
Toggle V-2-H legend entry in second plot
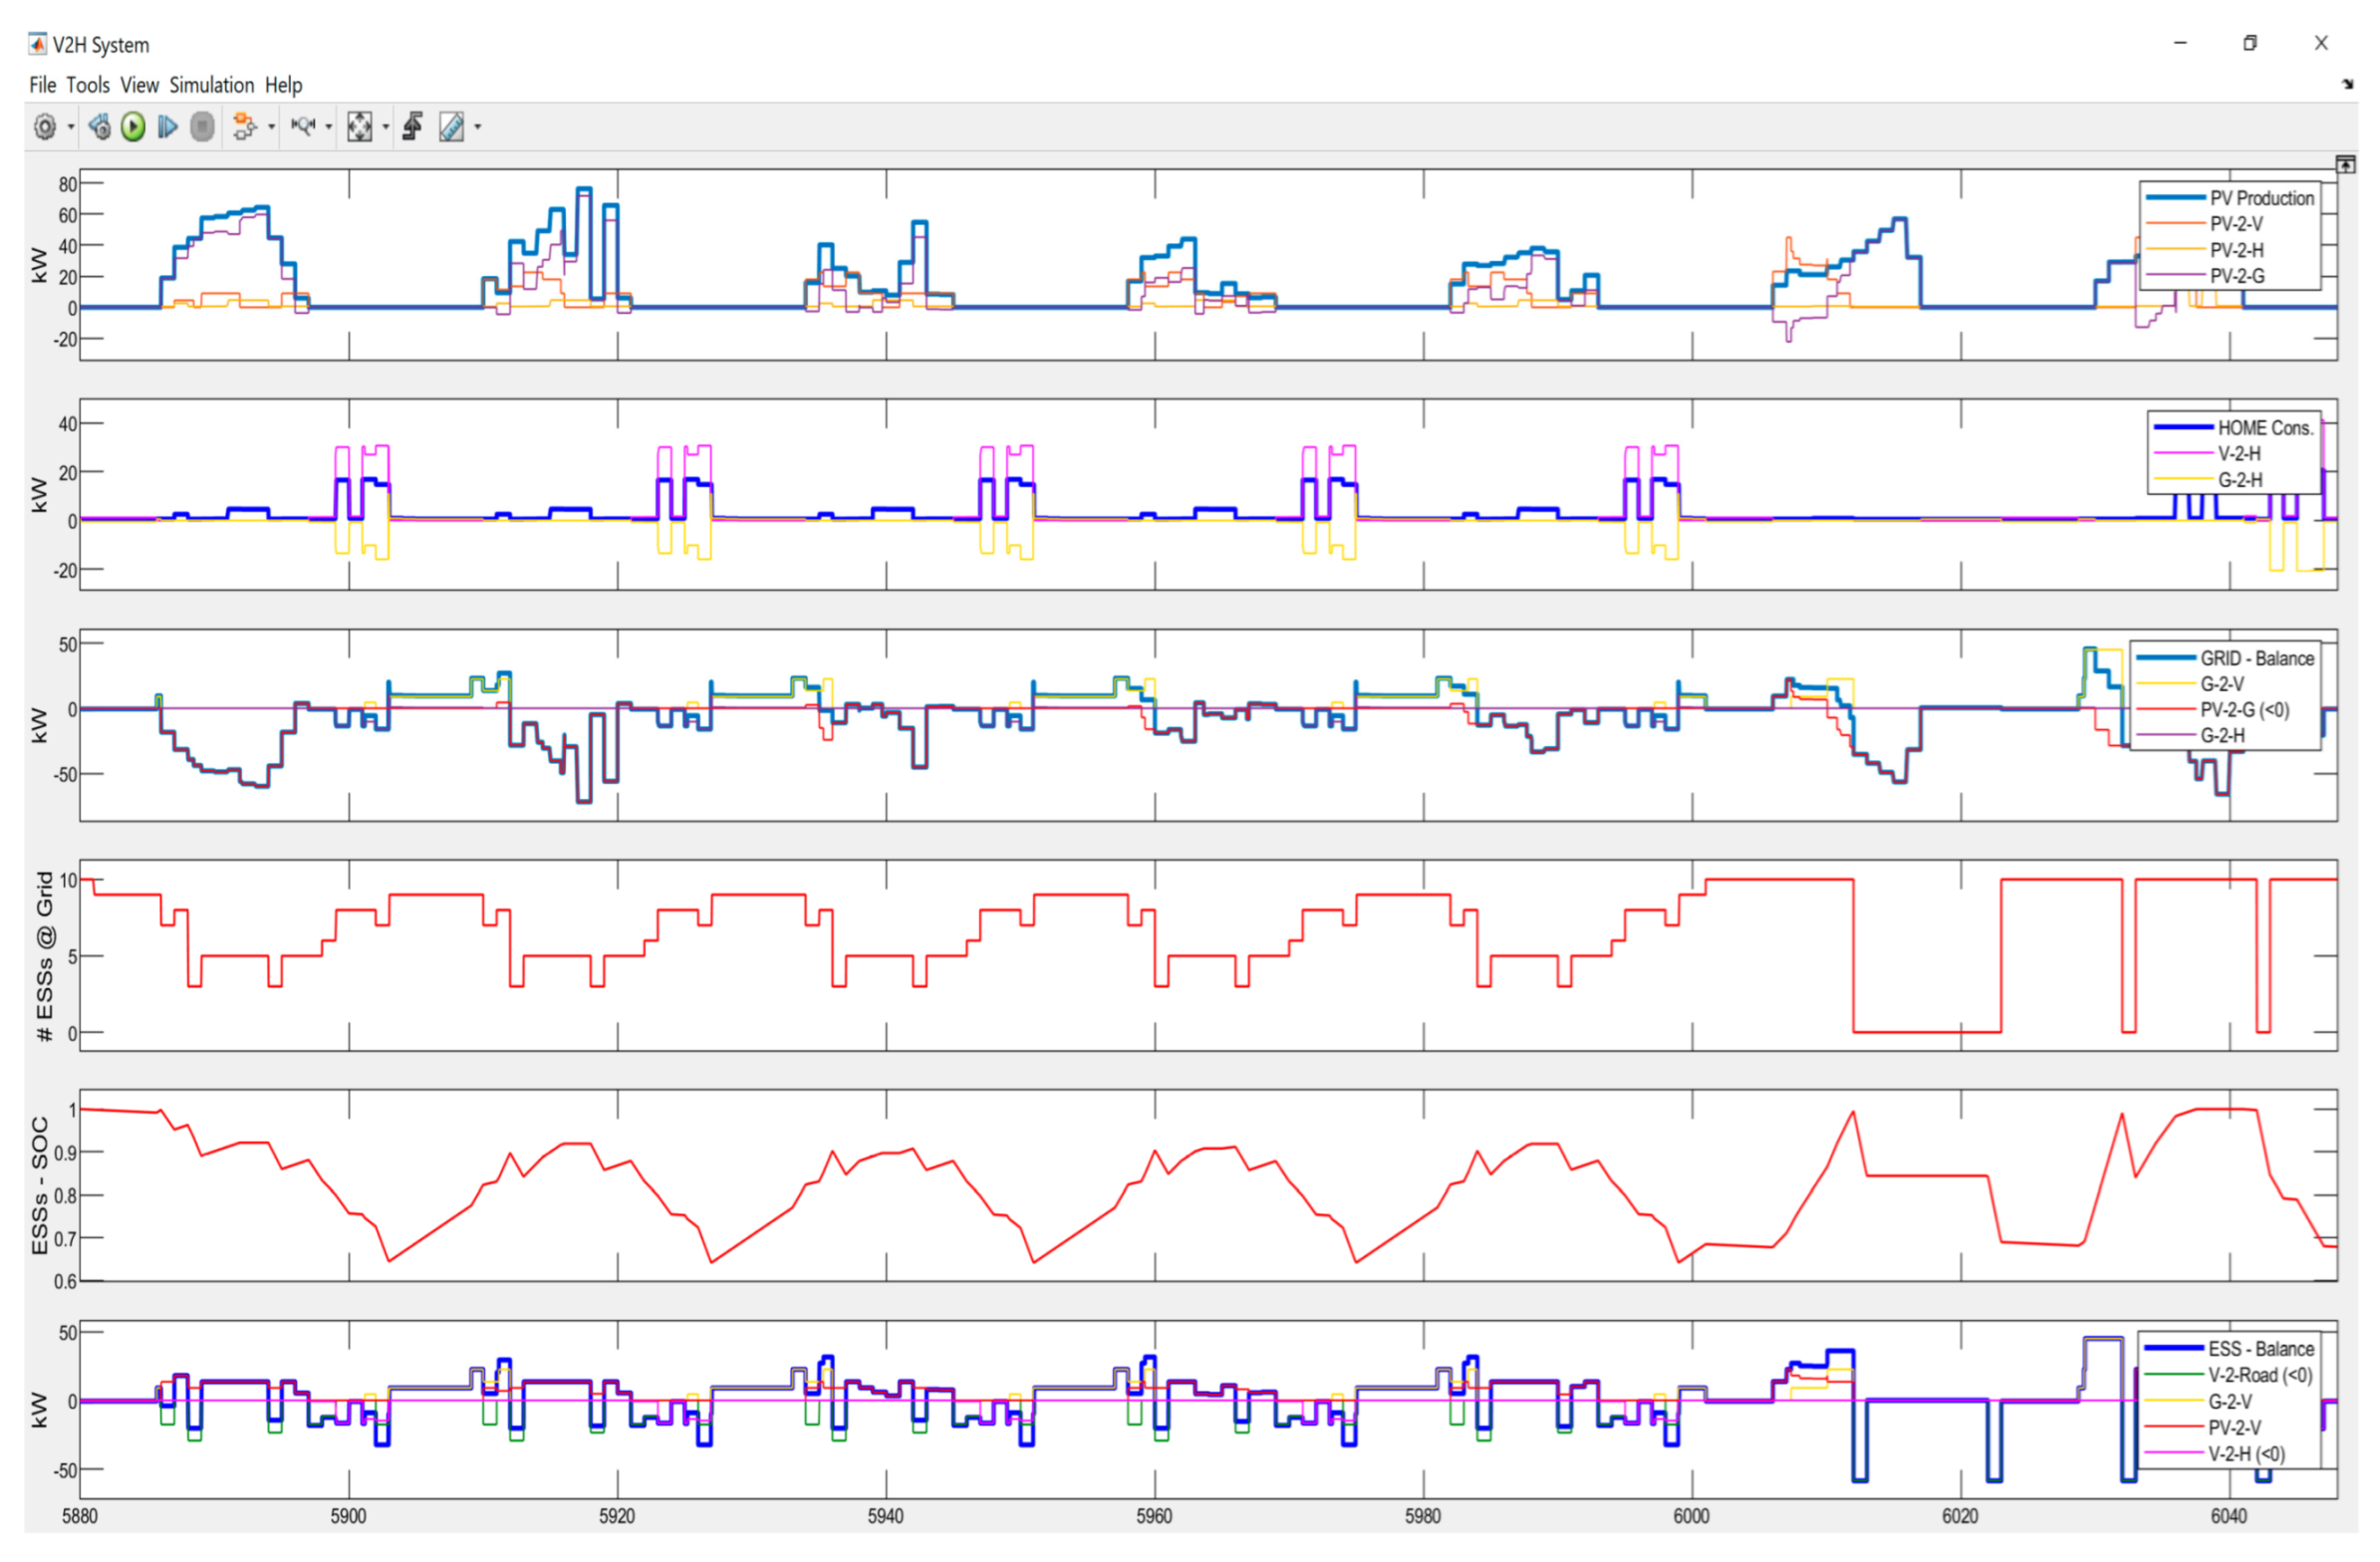[x=2239, y=454]
